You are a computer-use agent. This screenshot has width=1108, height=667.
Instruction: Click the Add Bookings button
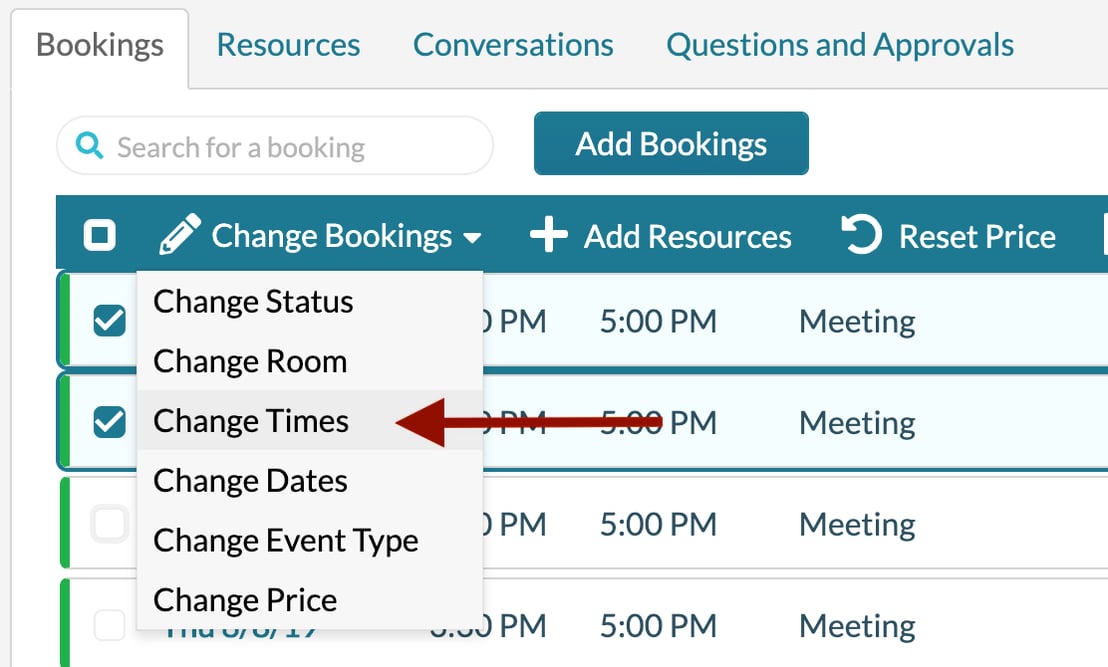[x=670, y=143]
